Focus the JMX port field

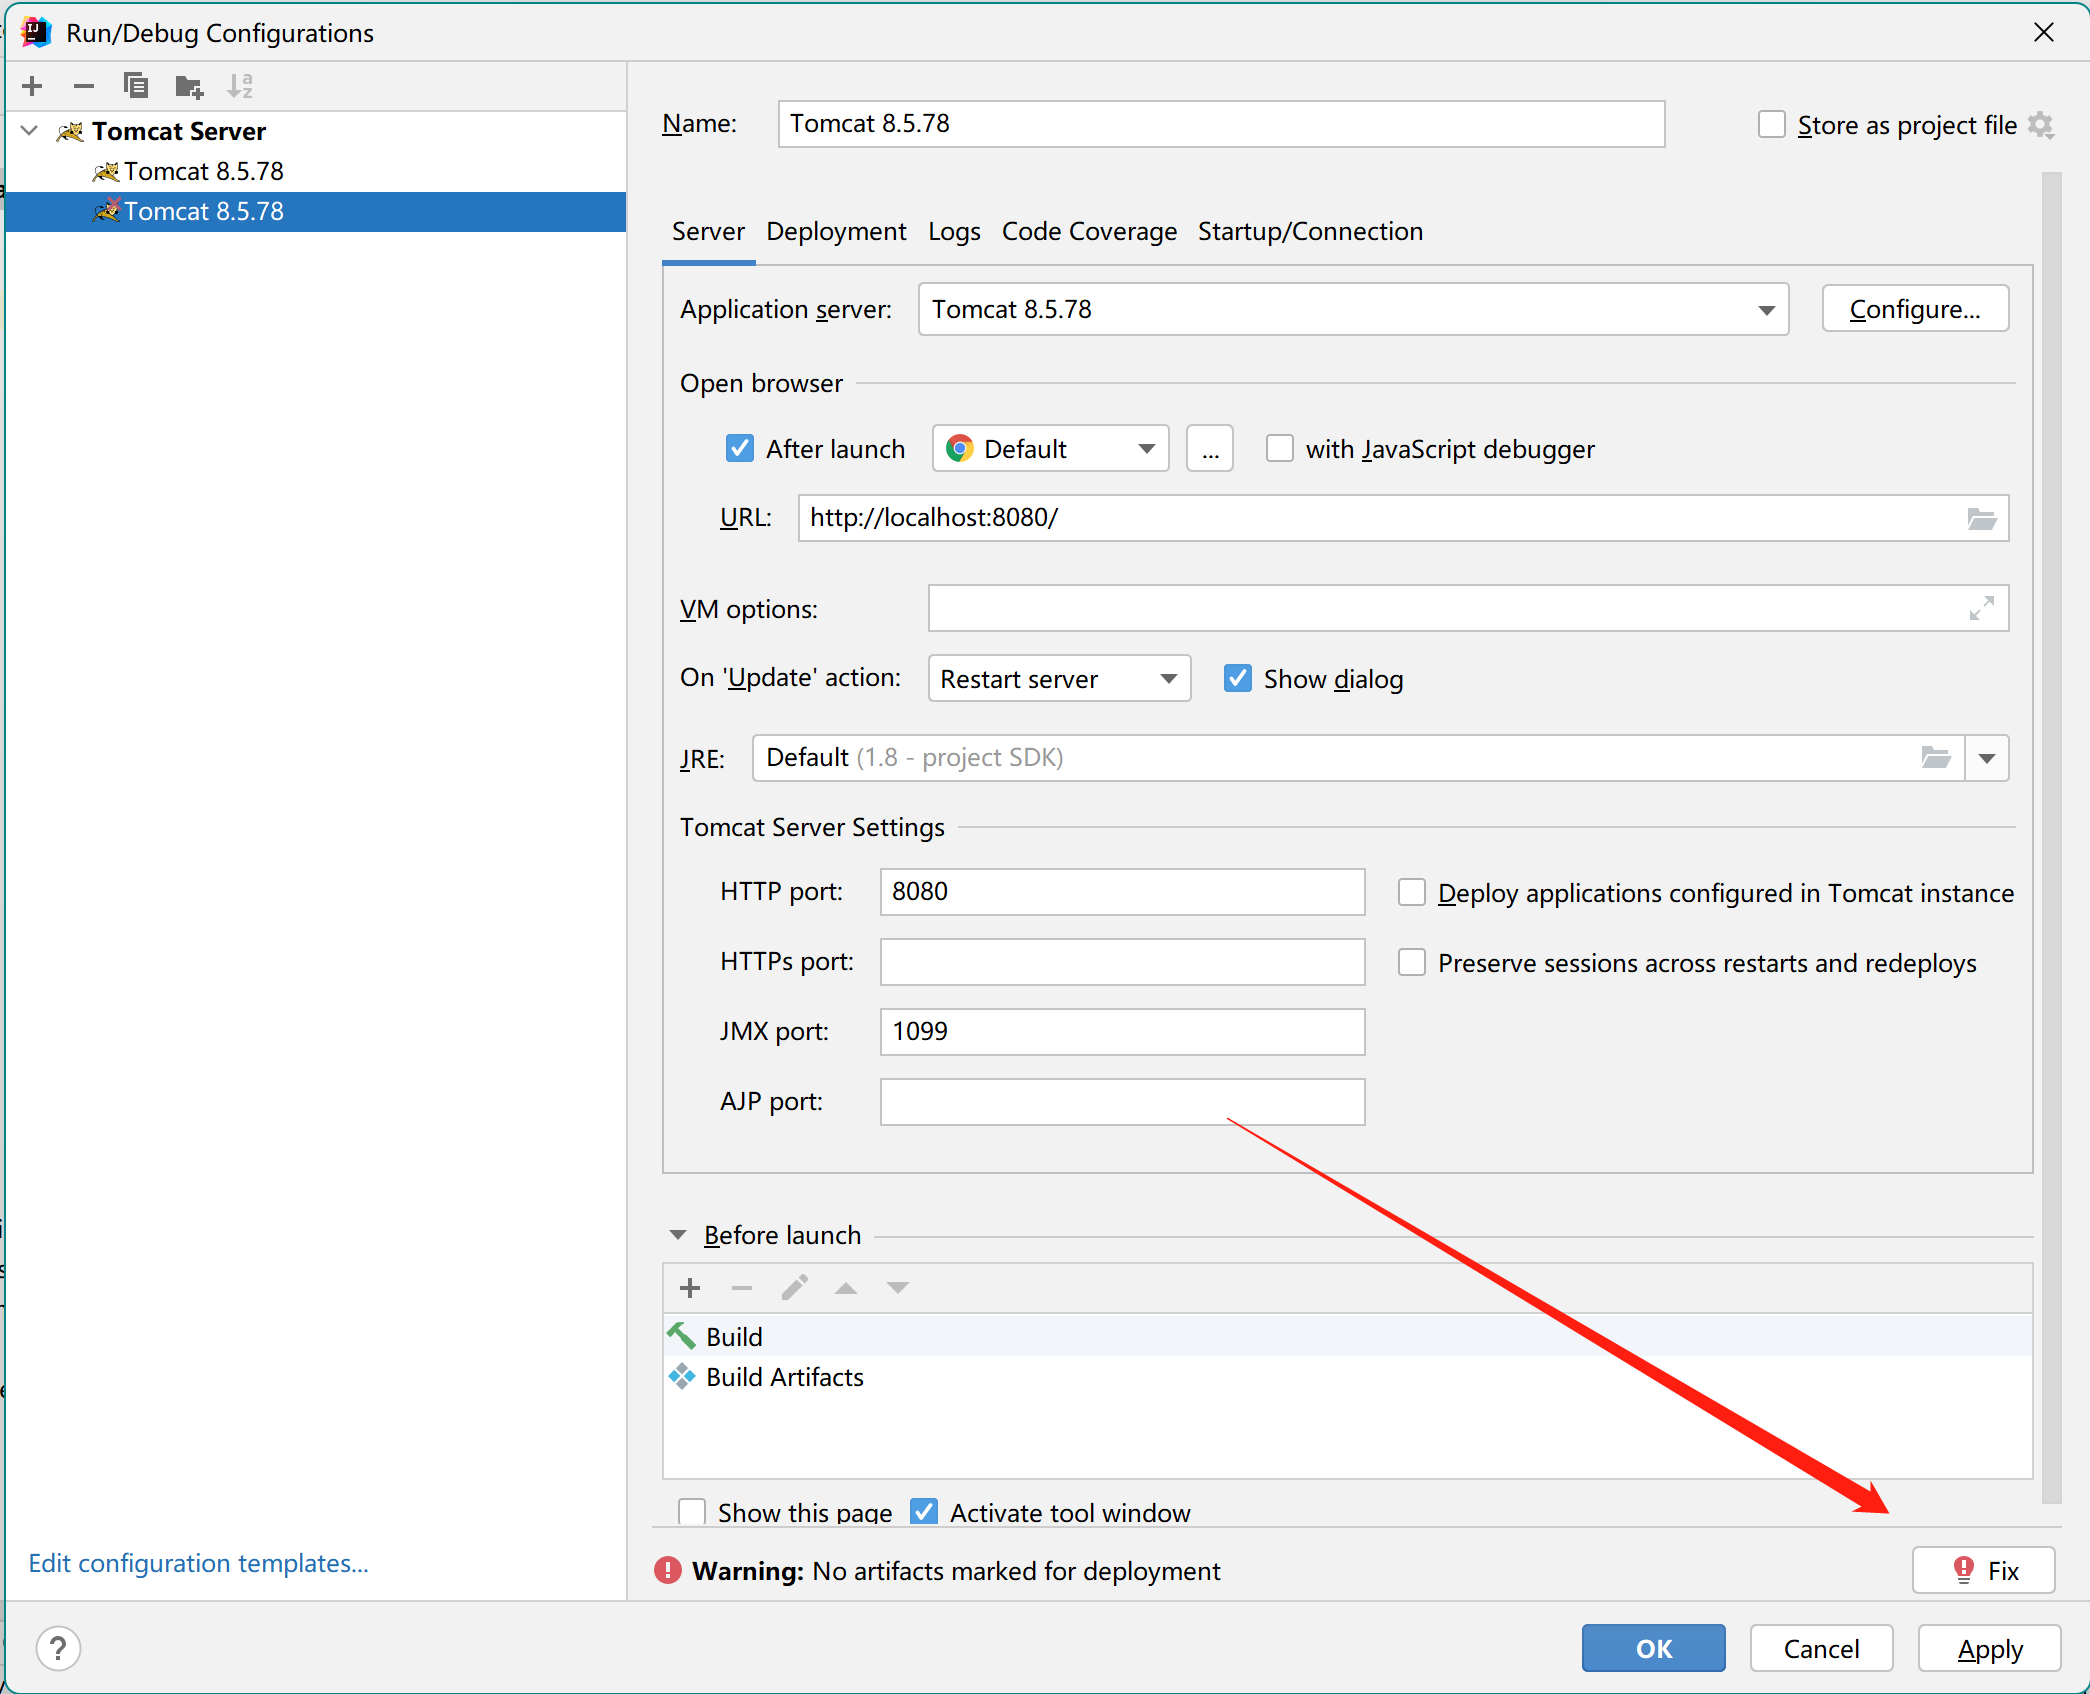tap(1122, 1032)
